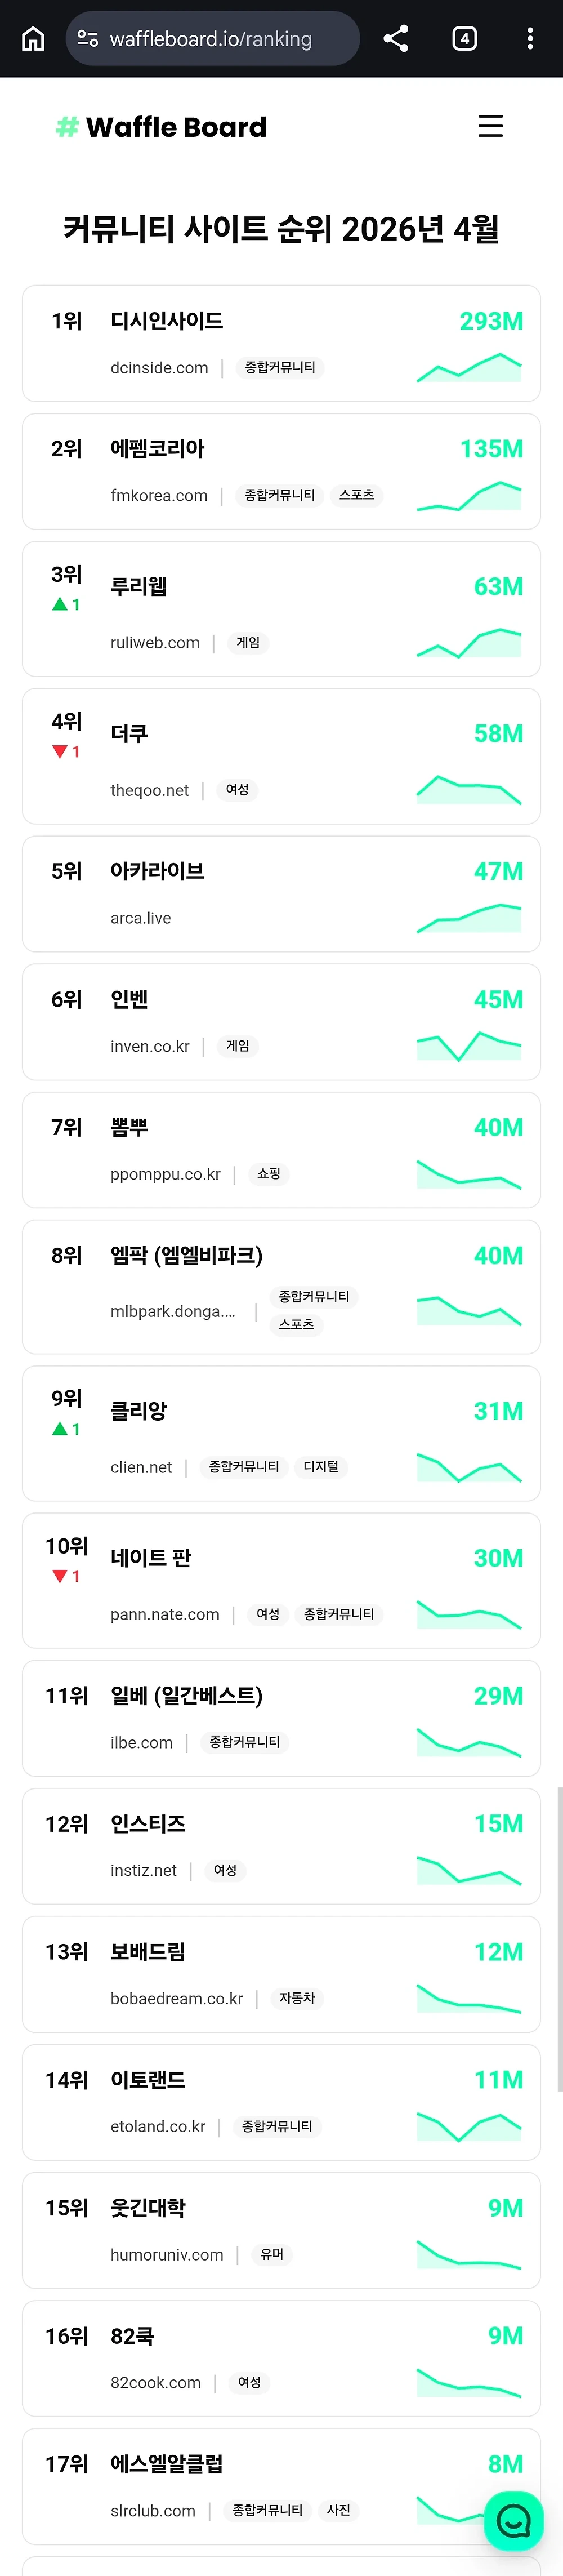View the 인벤 traffic trend chart
This screenshot has width=563, height=2576.
[x=469, y=1045]
